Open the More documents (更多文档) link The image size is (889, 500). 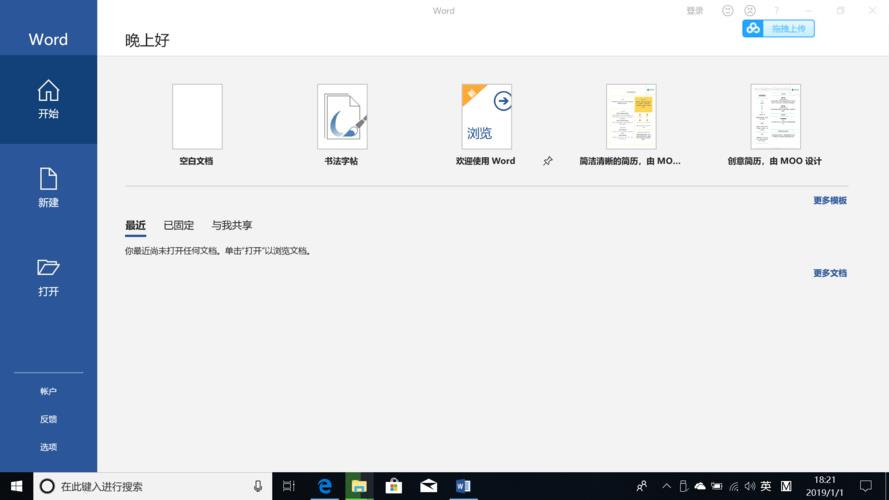[x=829, y=273]
